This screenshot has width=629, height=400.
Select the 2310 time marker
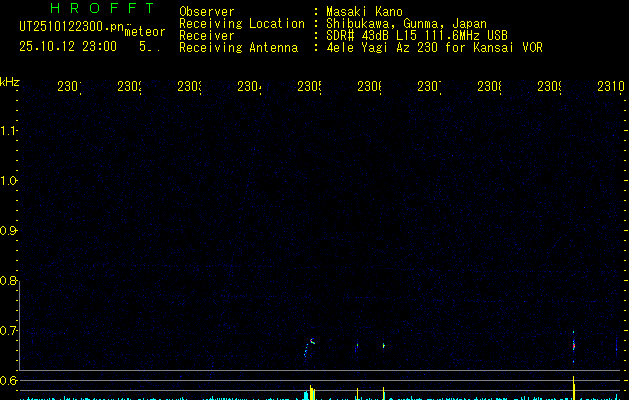pos(610,88)
